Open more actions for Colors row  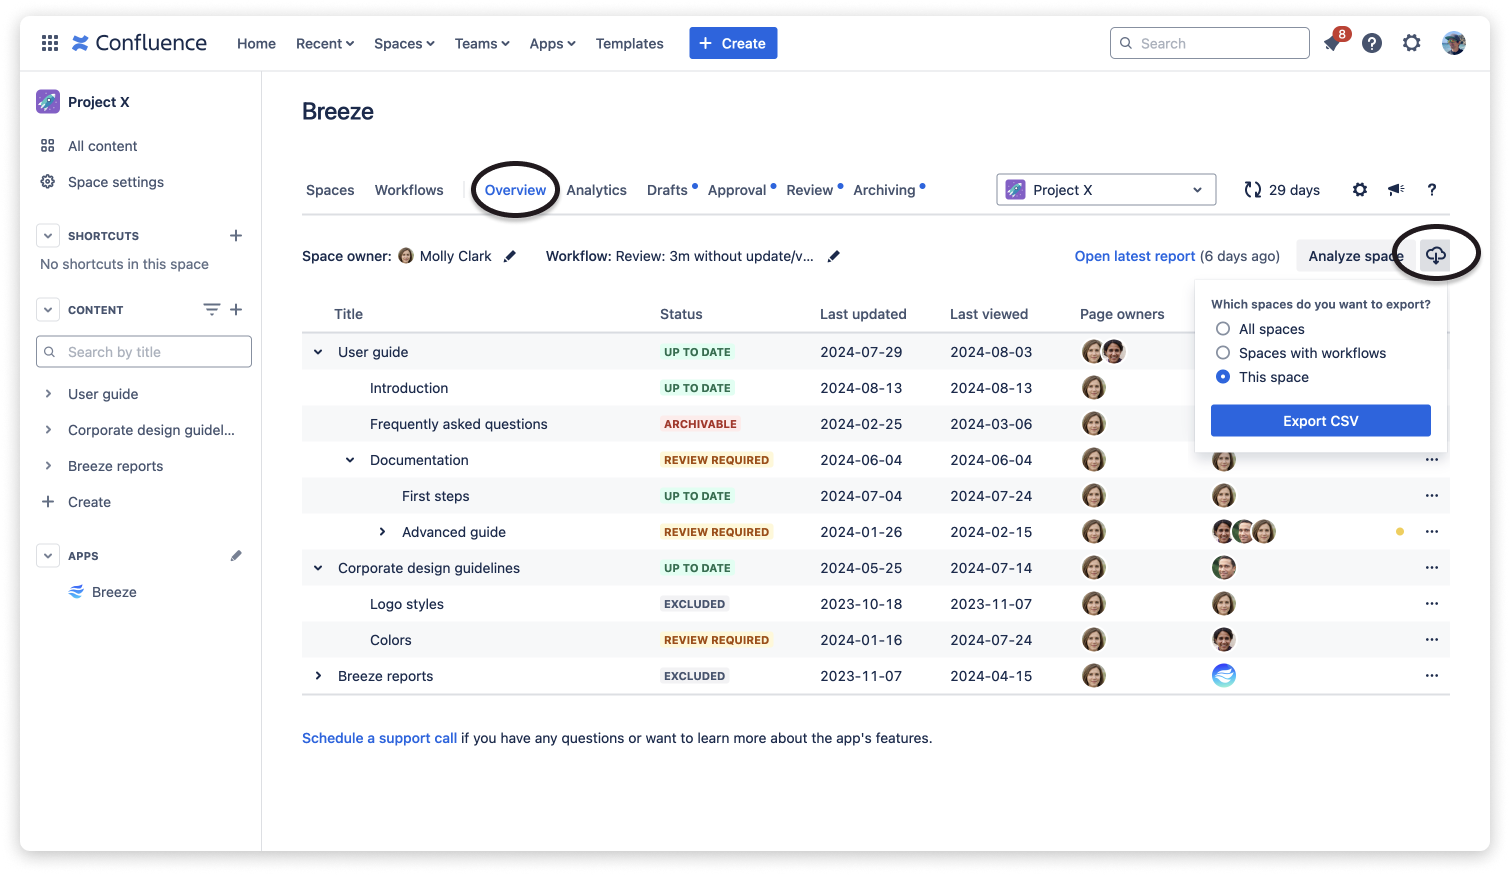coord(1432,640)
